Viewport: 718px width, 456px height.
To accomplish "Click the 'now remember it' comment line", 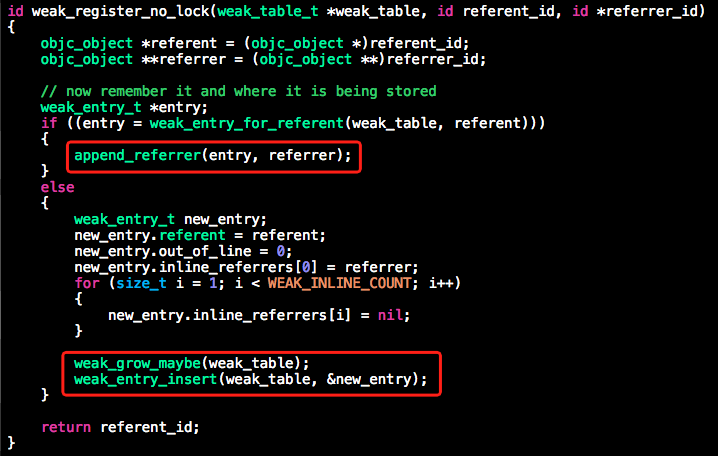I will pos(238,91).
